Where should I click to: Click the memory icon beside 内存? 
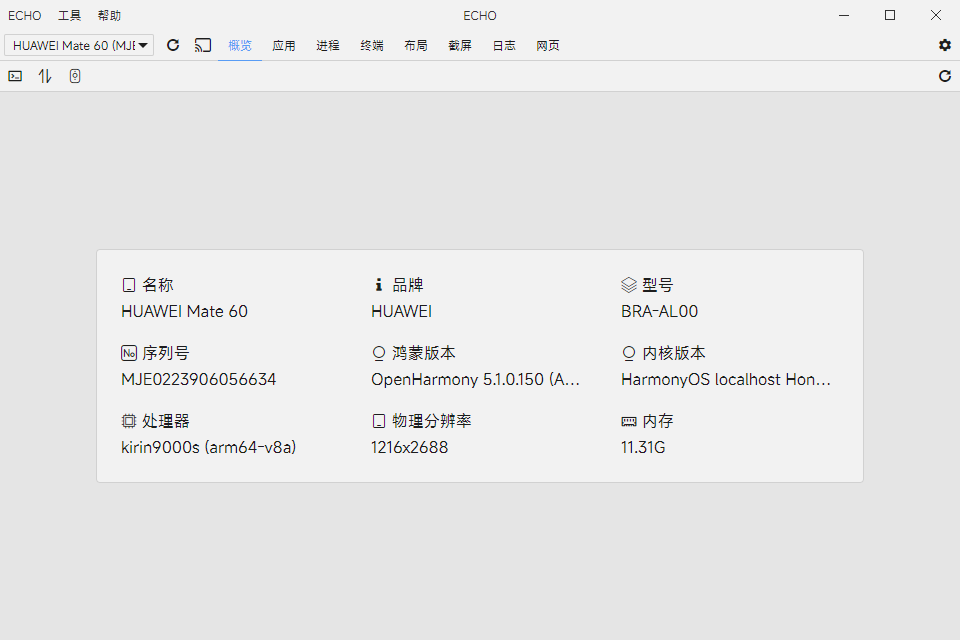point(629,420)
